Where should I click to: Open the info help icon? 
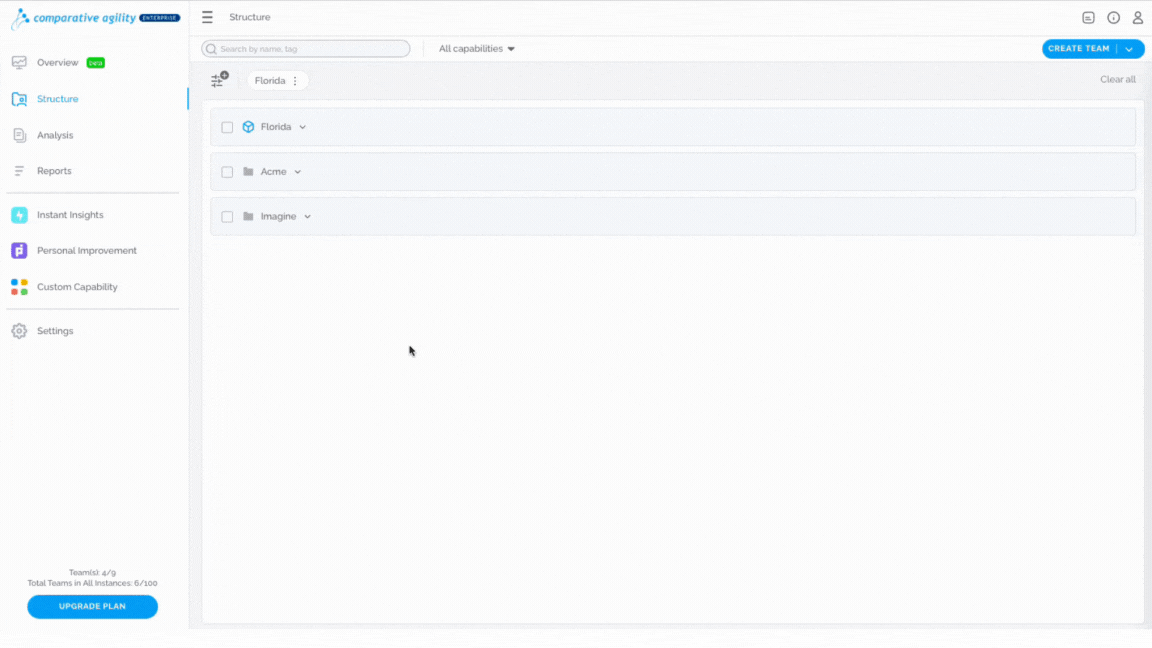pyautogui.click(x=1113, y=18)
